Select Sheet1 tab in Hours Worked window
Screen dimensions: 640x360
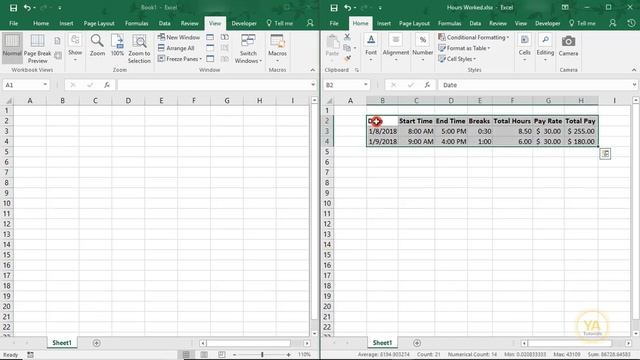point(382,343)
